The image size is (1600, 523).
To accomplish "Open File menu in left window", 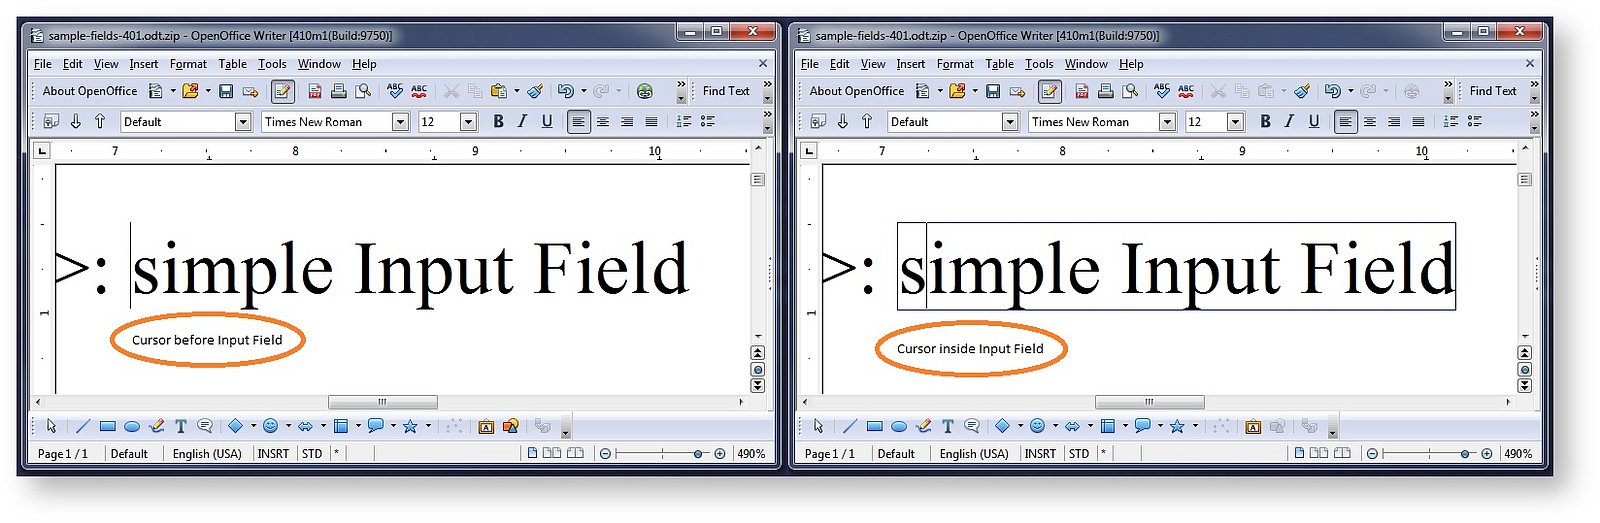I will tap(43, 64).
